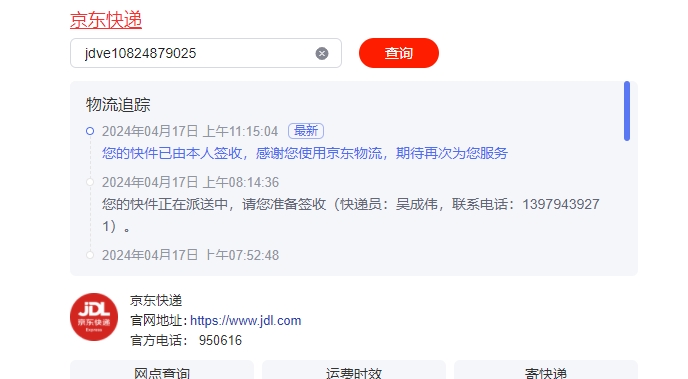Click the red 查询 button
The width and height of the screenshot is (688, 379).
[x=398, y=53]
